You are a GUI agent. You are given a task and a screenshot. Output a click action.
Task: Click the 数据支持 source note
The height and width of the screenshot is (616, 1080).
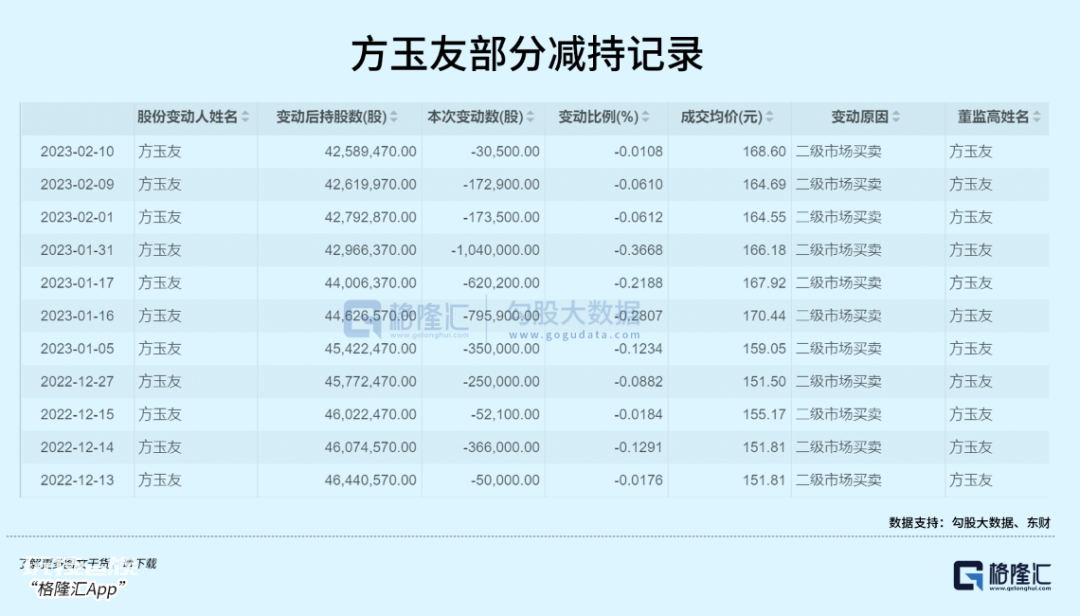(969, 523)
